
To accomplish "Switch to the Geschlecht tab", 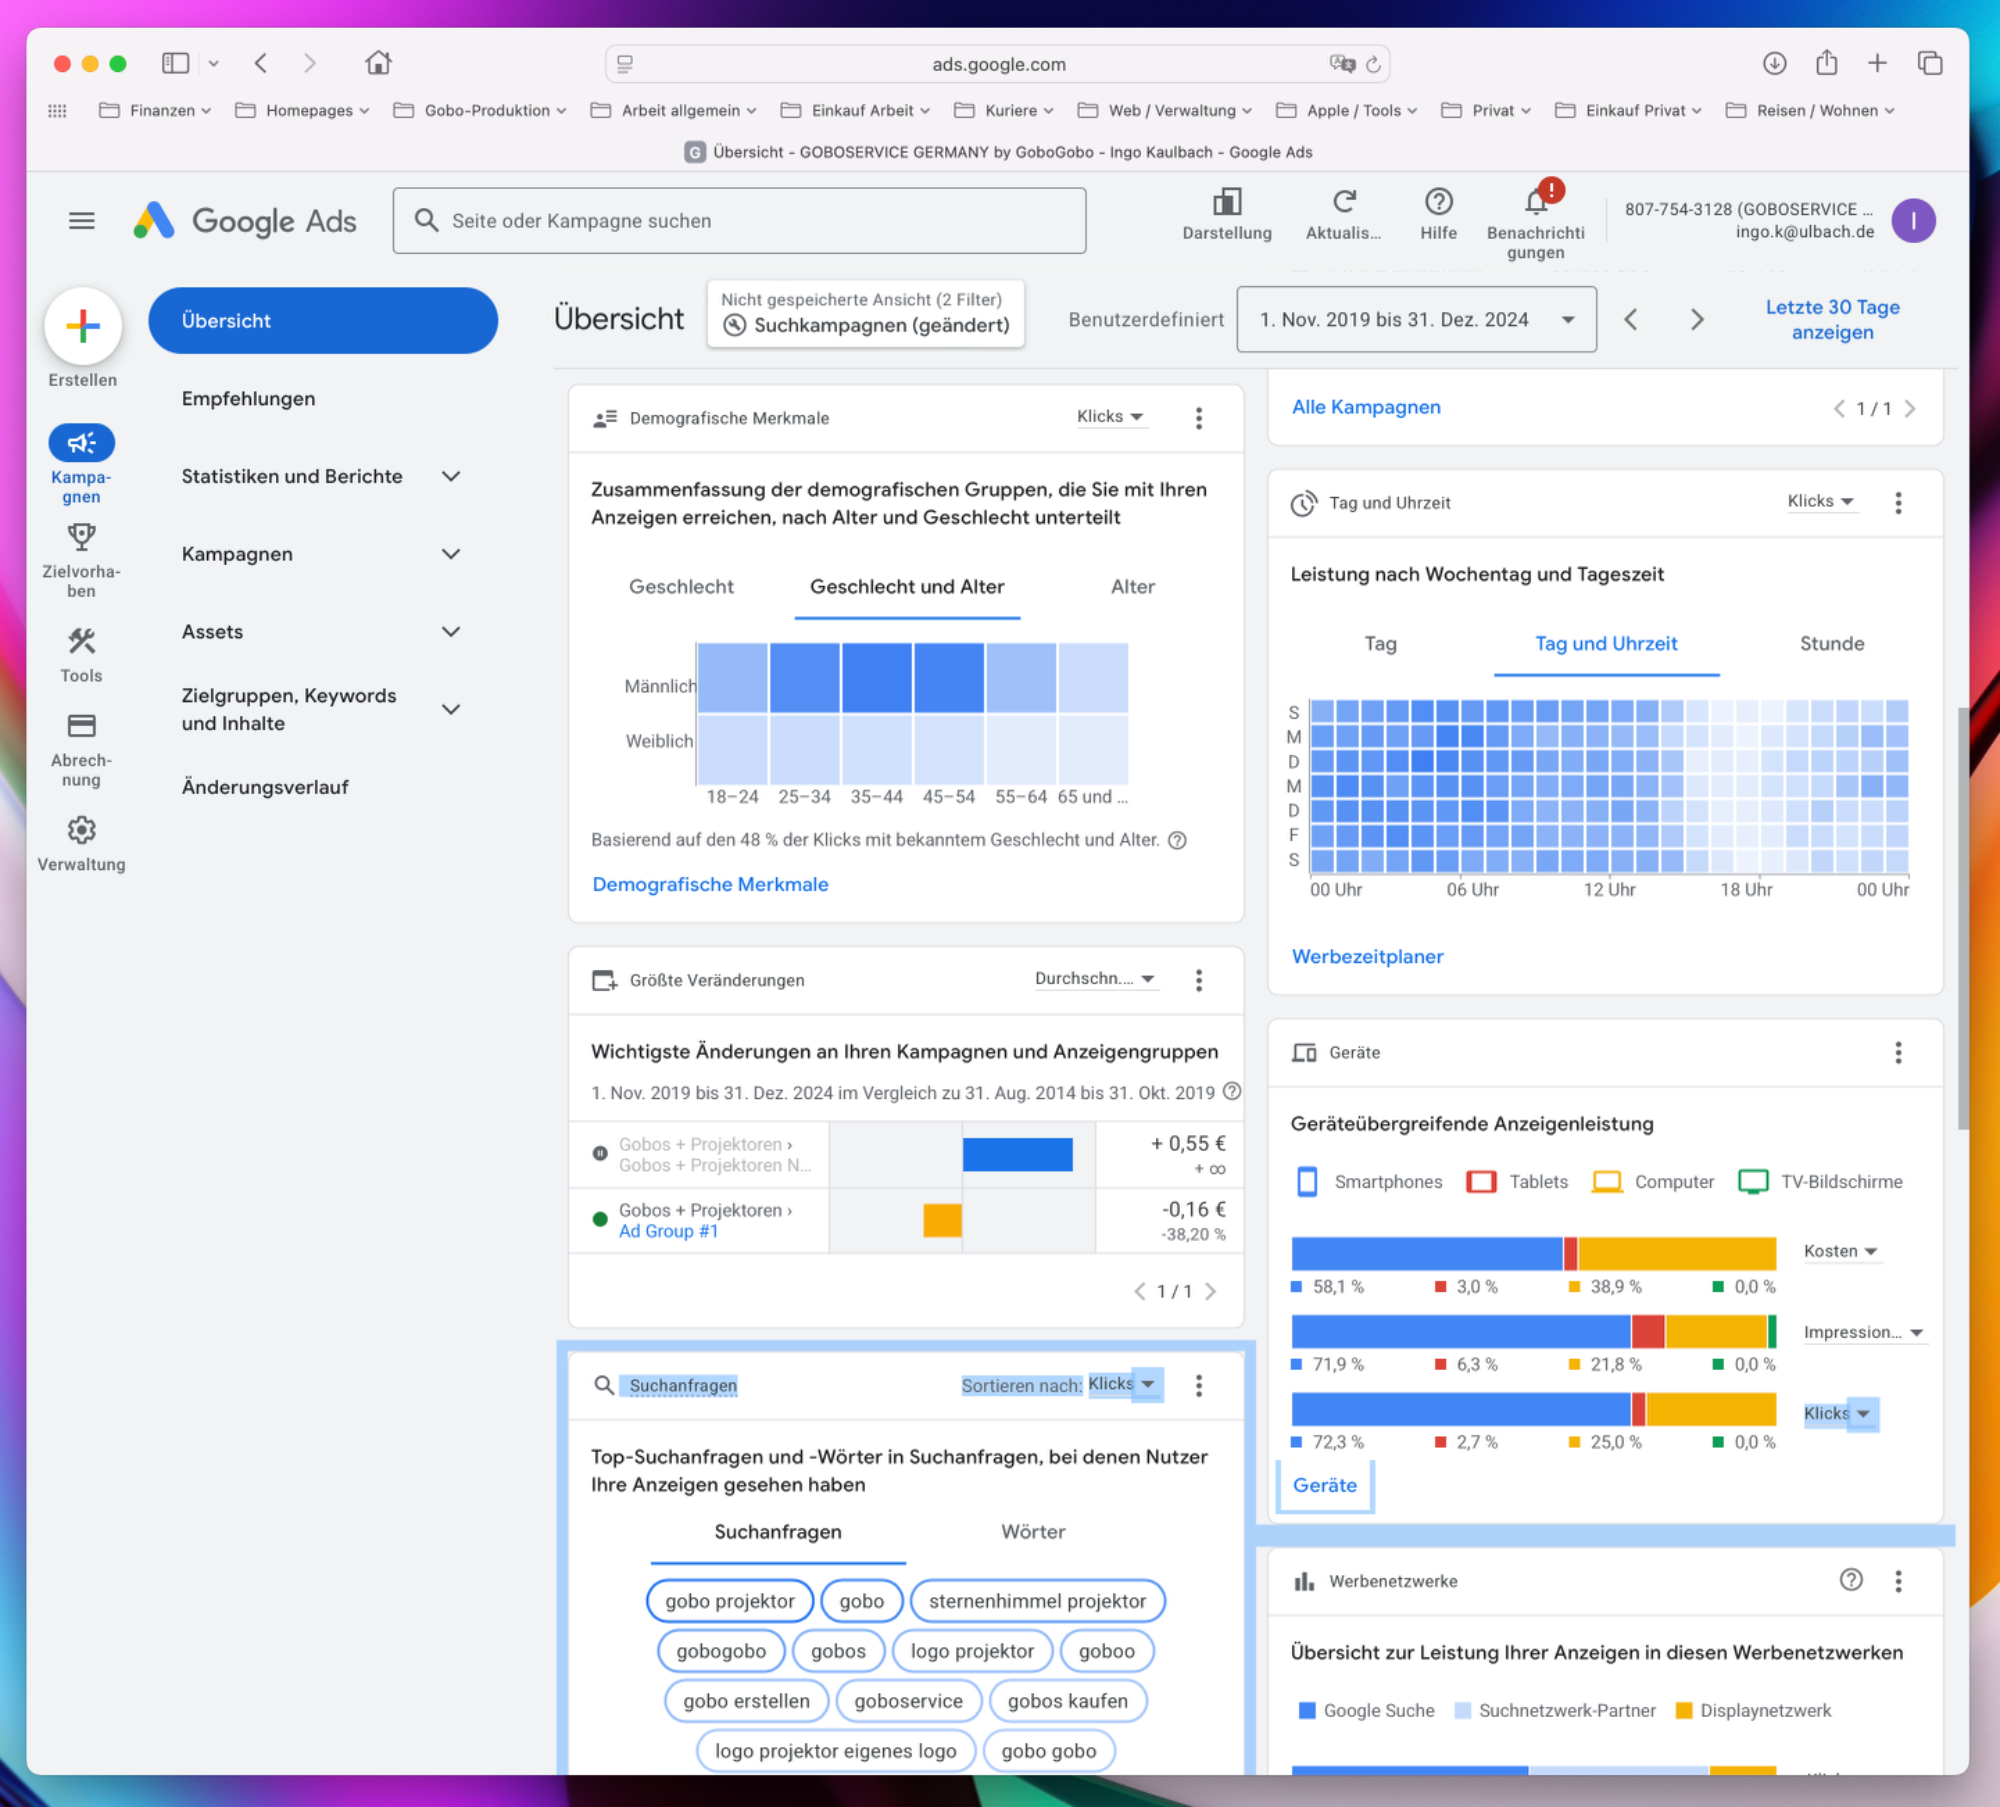I will (681, 587).
